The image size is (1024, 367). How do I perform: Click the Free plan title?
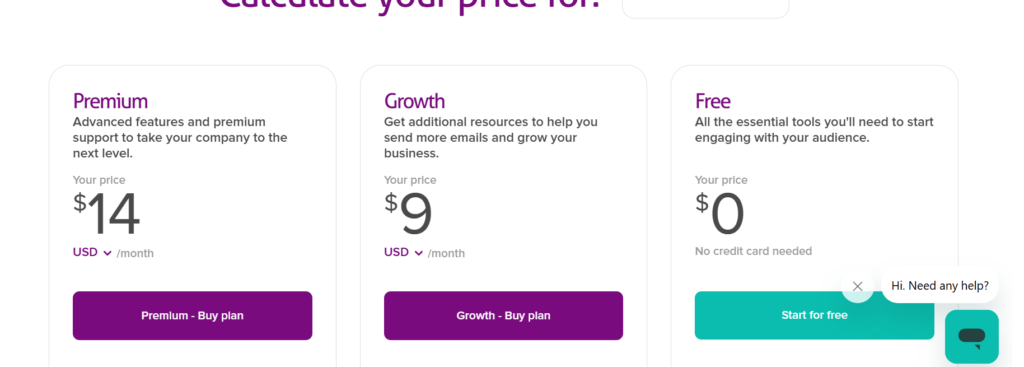[712, 101]
